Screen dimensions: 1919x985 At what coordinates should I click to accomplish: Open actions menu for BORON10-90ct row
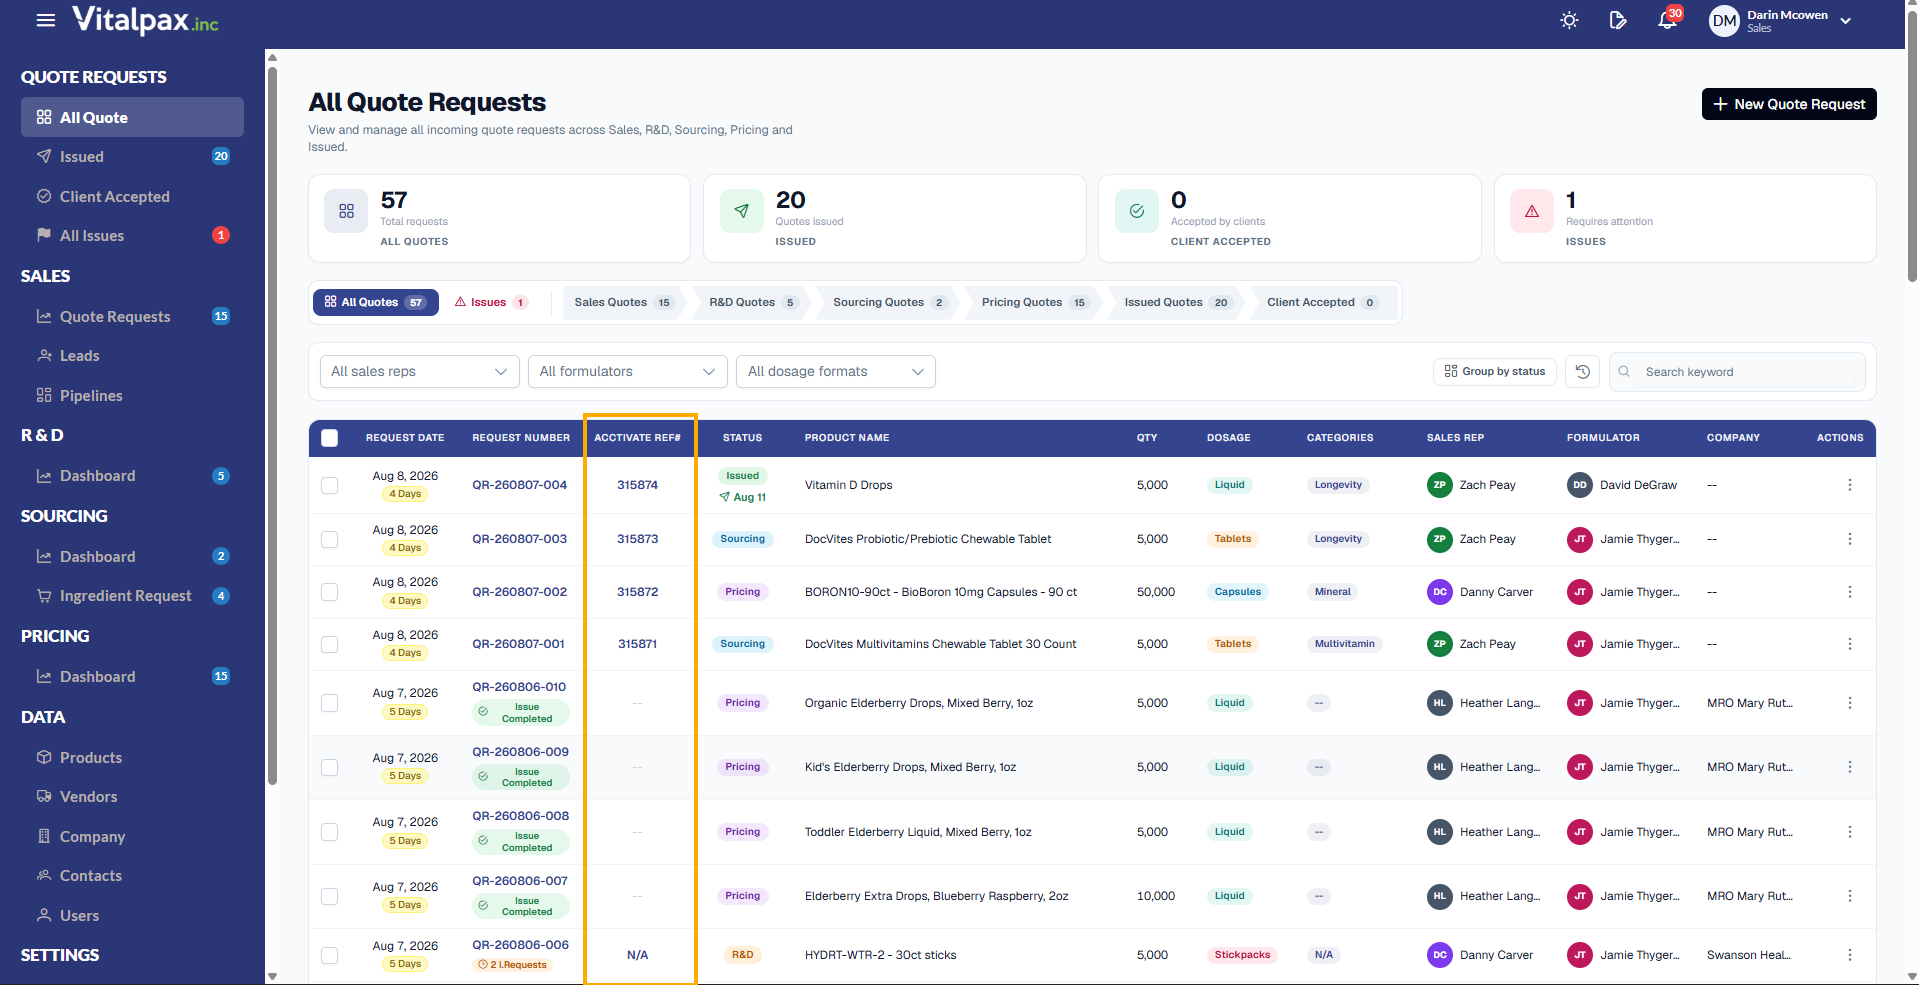coord(1849,592)
